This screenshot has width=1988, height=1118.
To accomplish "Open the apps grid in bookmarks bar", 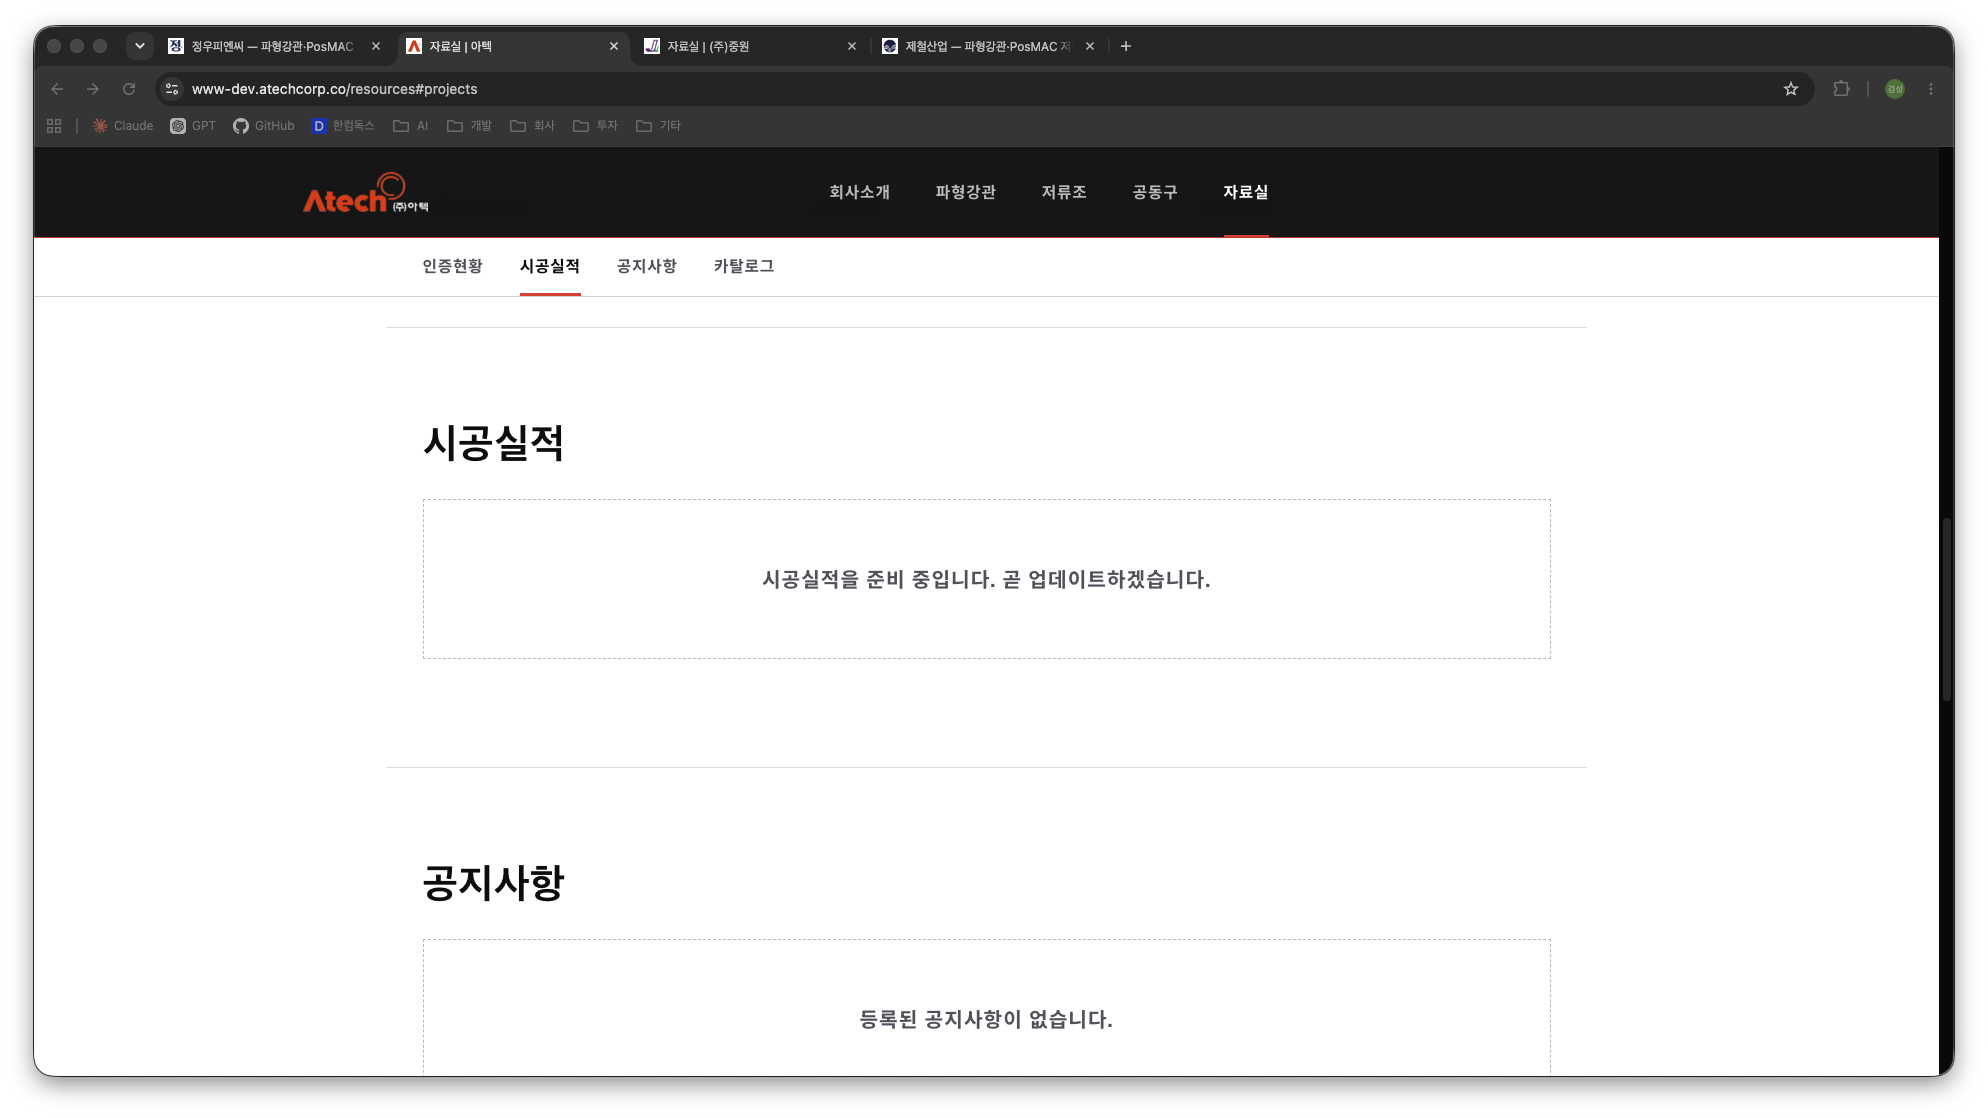I will pos(54,126).
